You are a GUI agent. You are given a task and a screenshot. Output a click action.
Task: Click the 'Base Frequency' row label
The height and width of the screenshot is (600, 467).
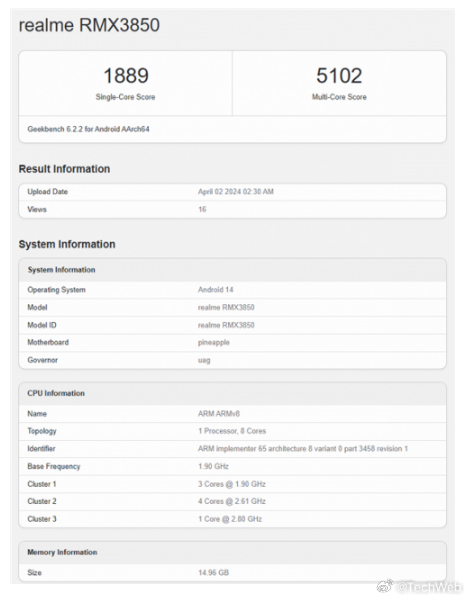[x=54, y=466]
